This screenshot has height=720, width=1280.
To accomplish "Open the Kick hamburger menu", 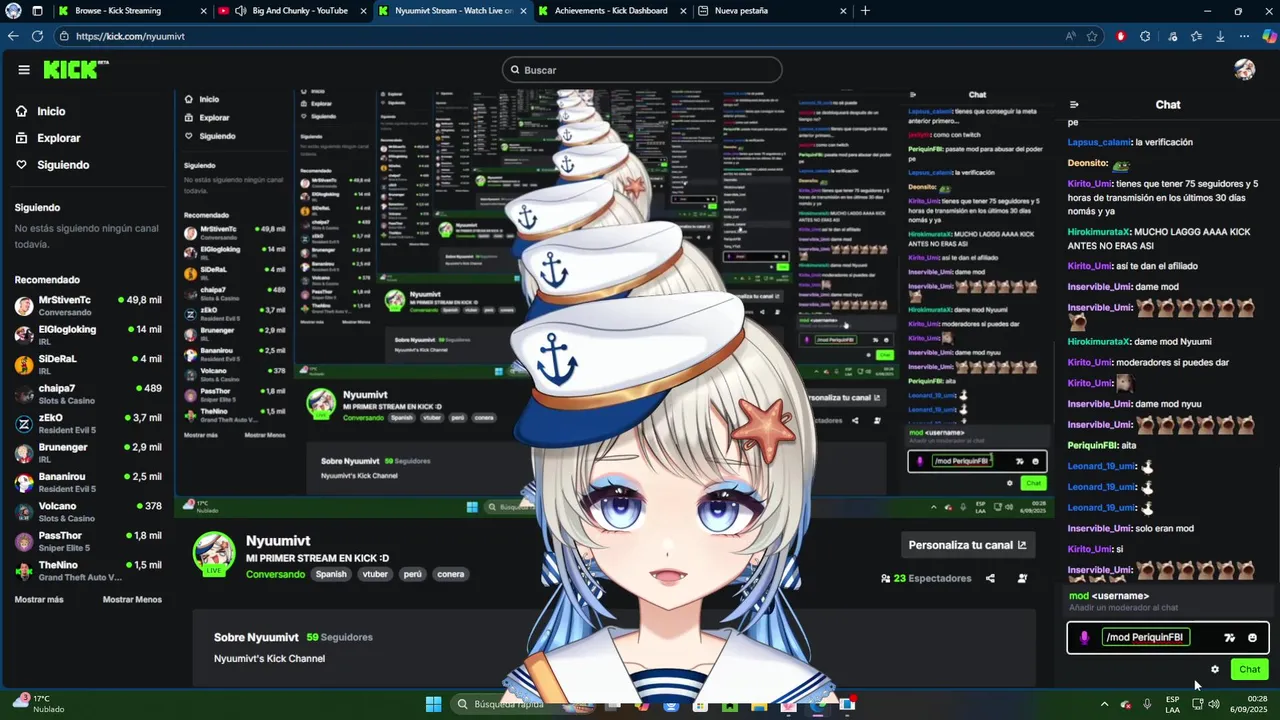I will click(24, 70).
